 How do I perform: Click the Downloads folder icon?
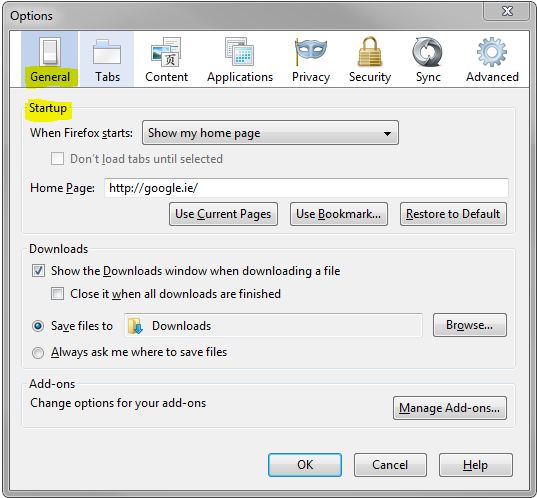tap(135, 326)
